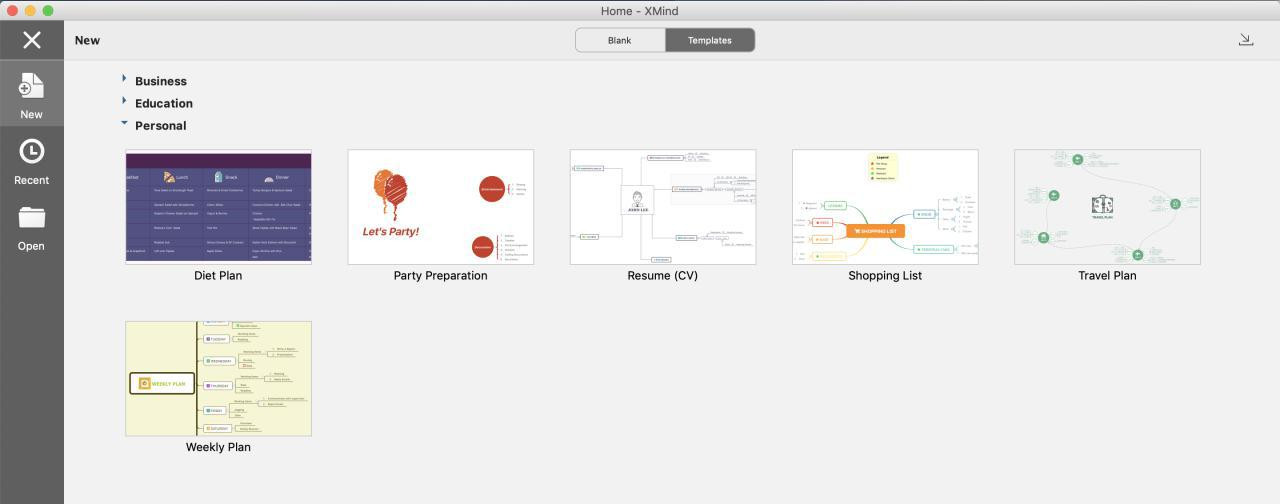The height and width of the screenshot is (504, 1280).
Task: Expand the Business category triangle
Action: click(124, 78)
